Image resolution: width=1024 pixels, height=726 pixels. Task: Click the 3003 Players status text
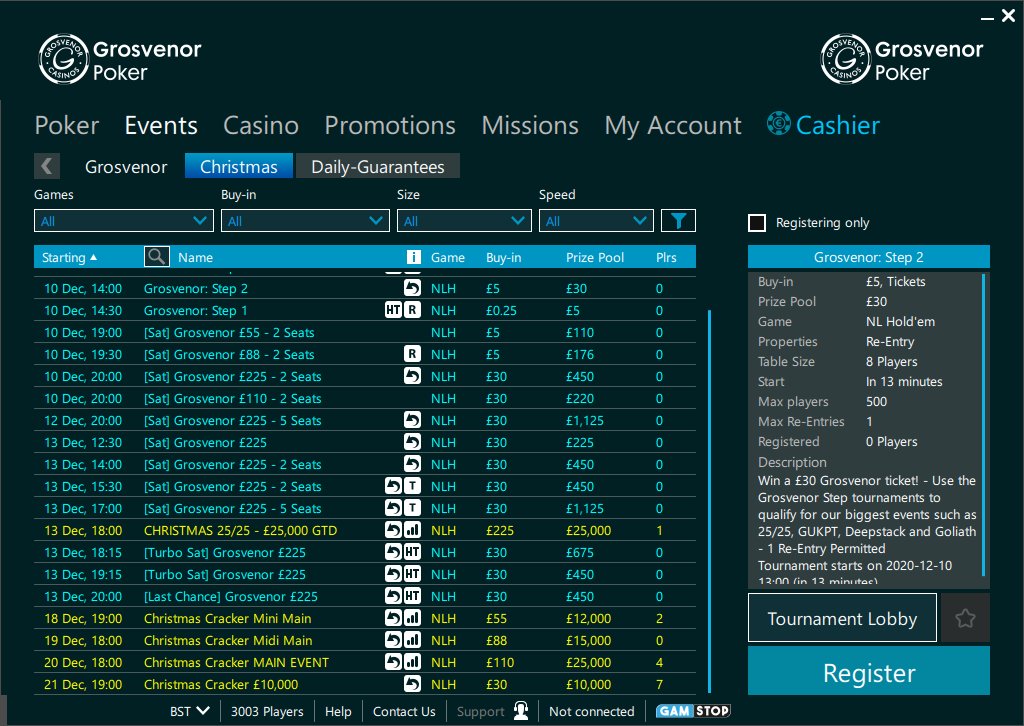click(266, 711)
